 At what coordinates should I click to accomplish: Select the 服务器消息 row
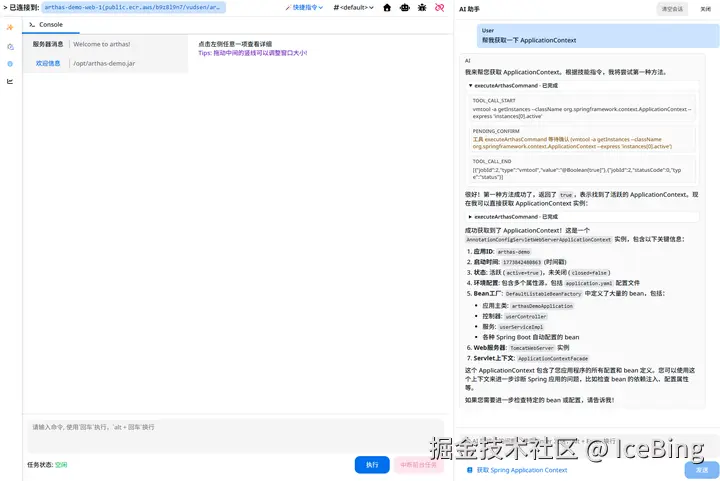pos(106,44)
